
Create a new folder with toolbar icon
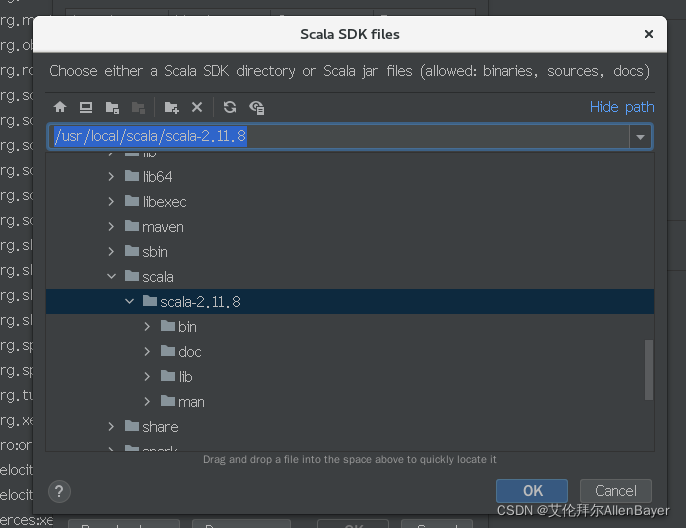pyautogui.click(x=171, y=107)
